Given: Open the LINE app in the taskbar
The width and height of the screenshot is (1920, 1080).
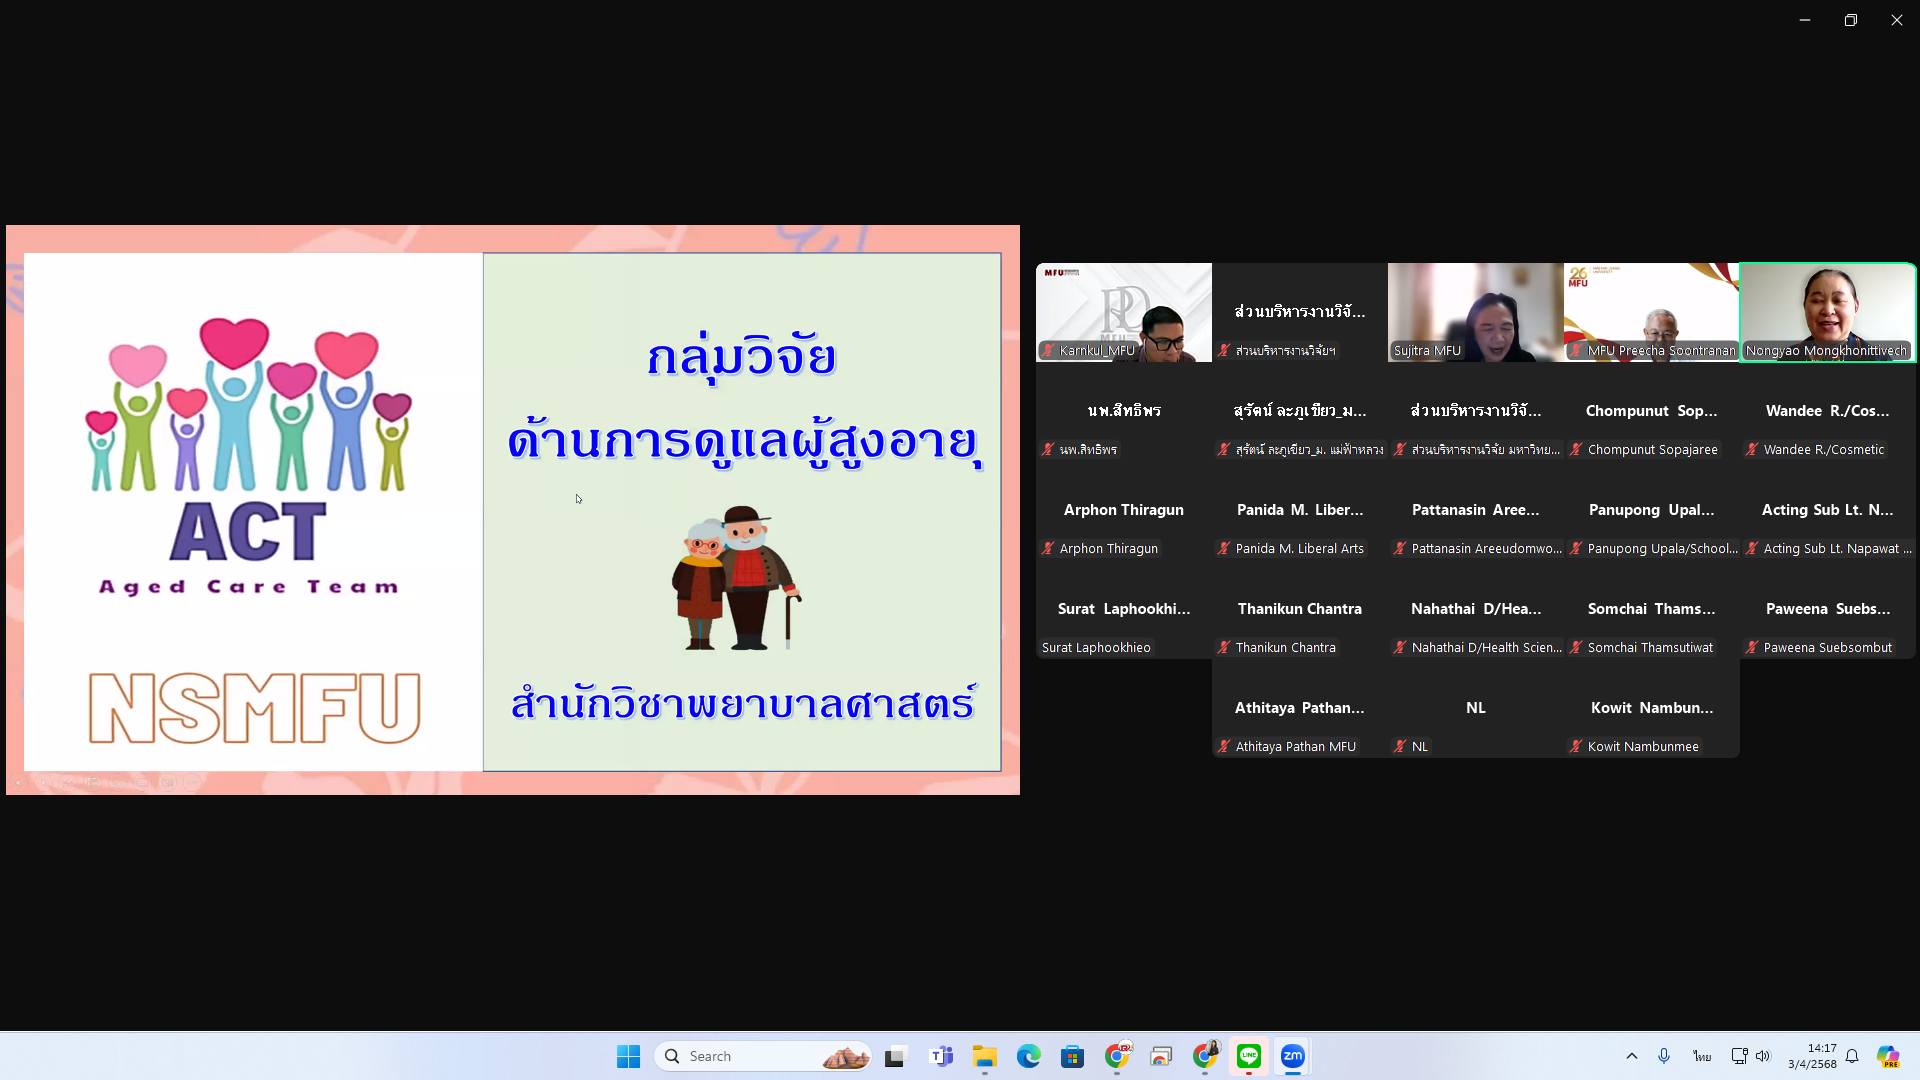Looking at the screenshot, I should click(x=1249, y=1056).
